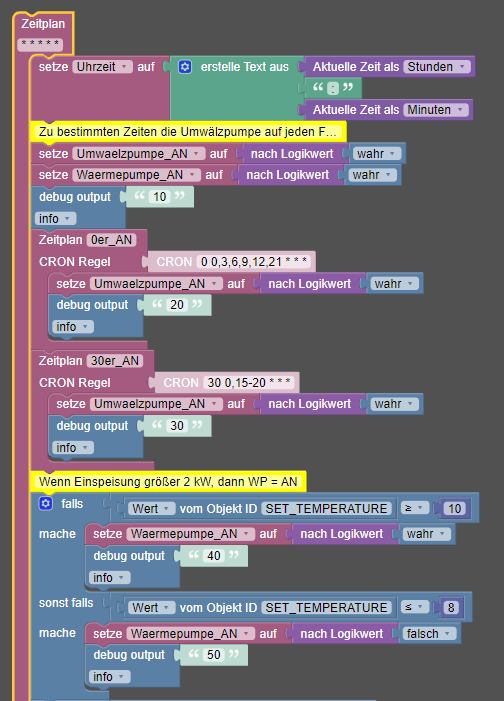The height and width of the screenshot is (701, 504).
Task: Edit the ':' text separator field
Action: coord(332,88)
